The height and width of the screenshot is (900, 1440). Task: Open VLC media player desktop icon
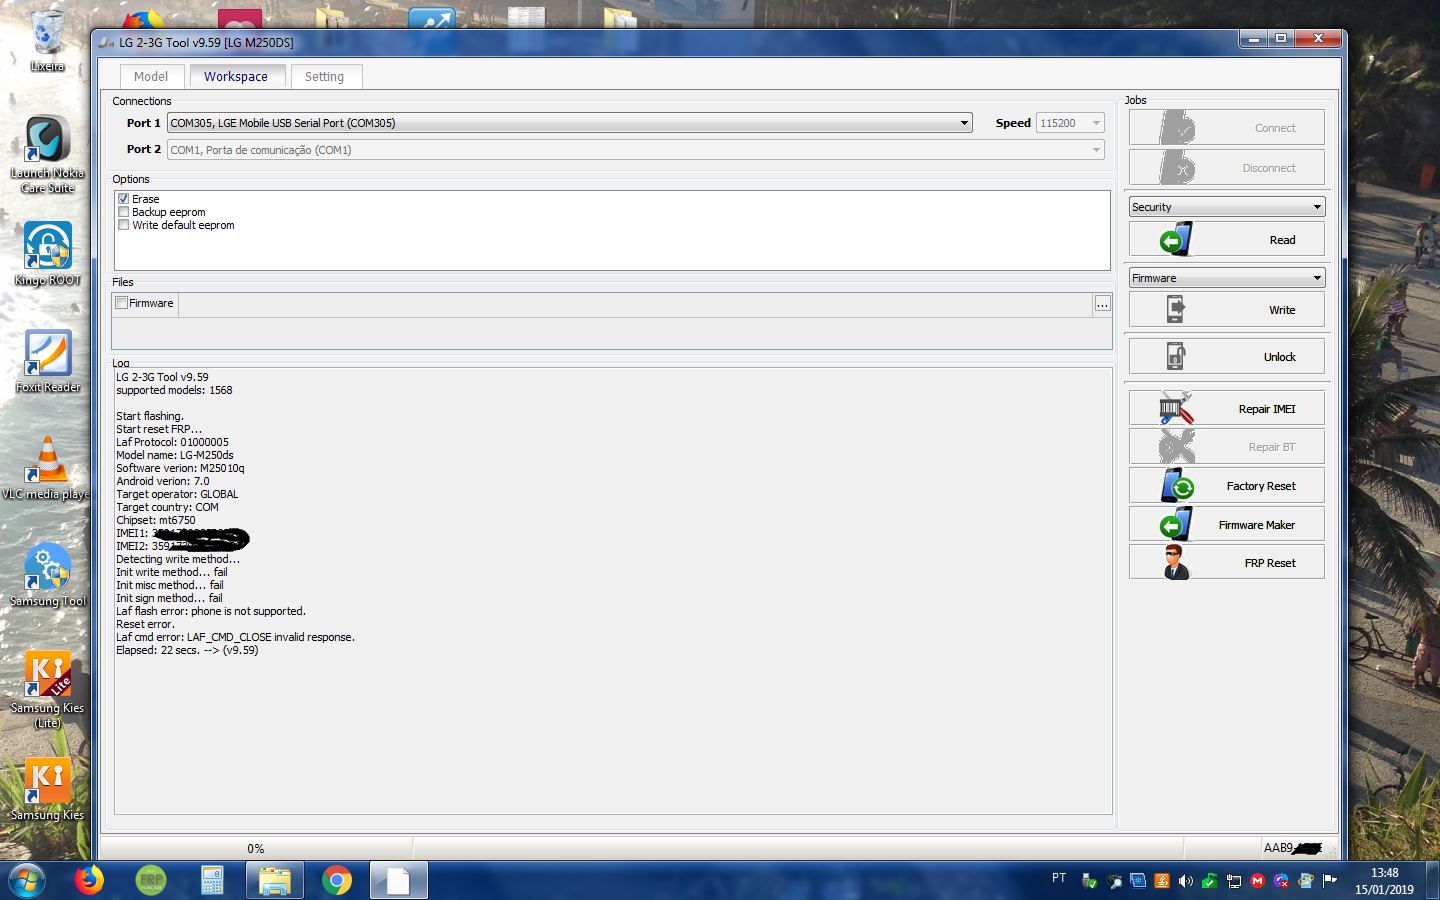[x=47, y=467]
